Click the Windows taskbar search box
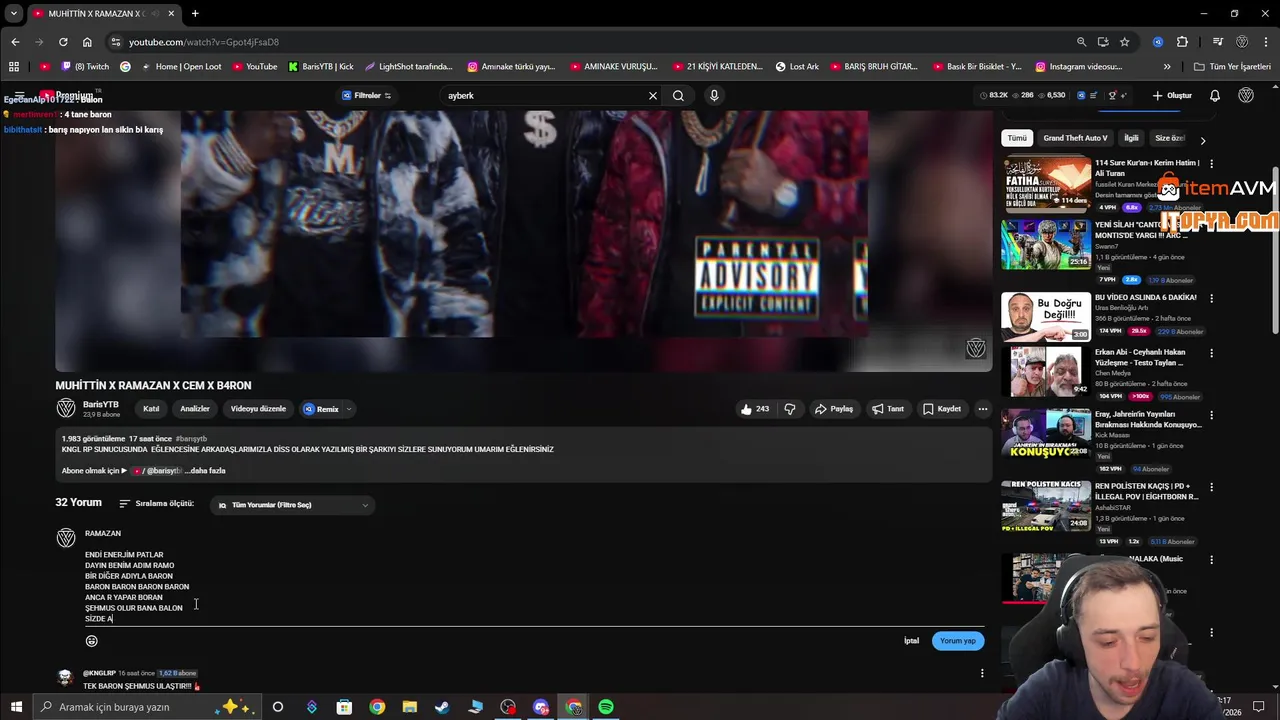 [146, 707]
